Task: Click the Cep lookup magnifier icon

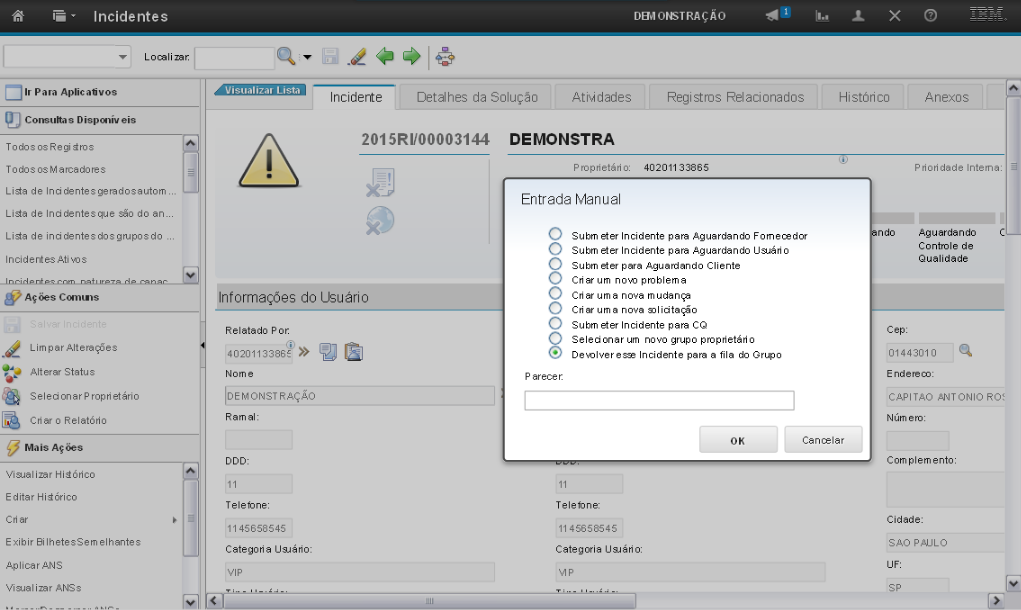Action: (965, 351)
